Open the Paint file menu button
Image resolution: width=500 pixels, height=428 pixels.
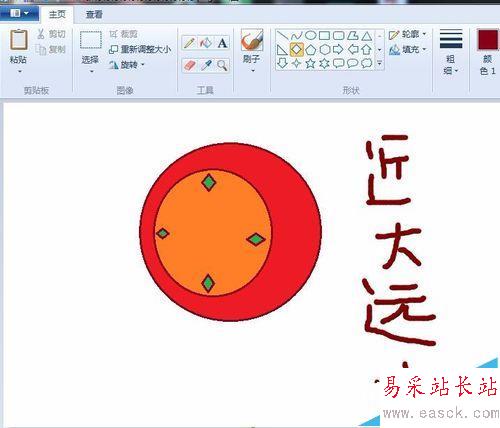click(x=19, y=13)
